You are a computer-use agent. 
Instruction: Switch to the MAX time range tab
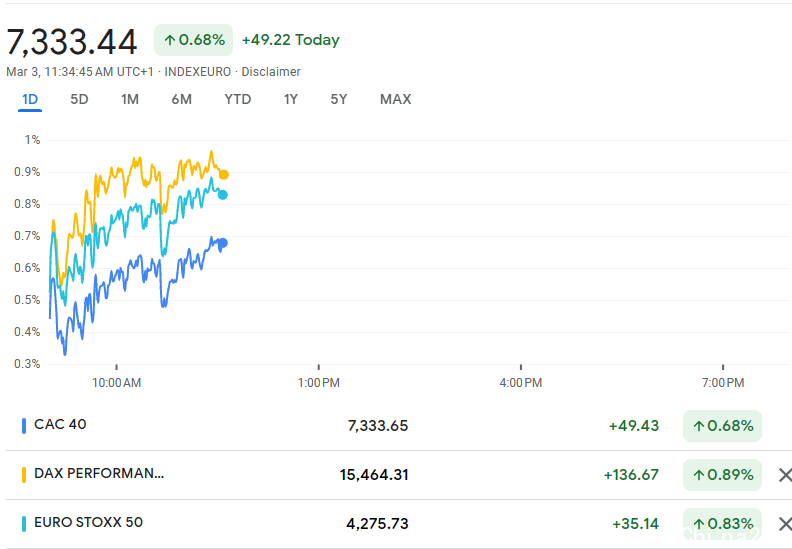tap(395, 99)
